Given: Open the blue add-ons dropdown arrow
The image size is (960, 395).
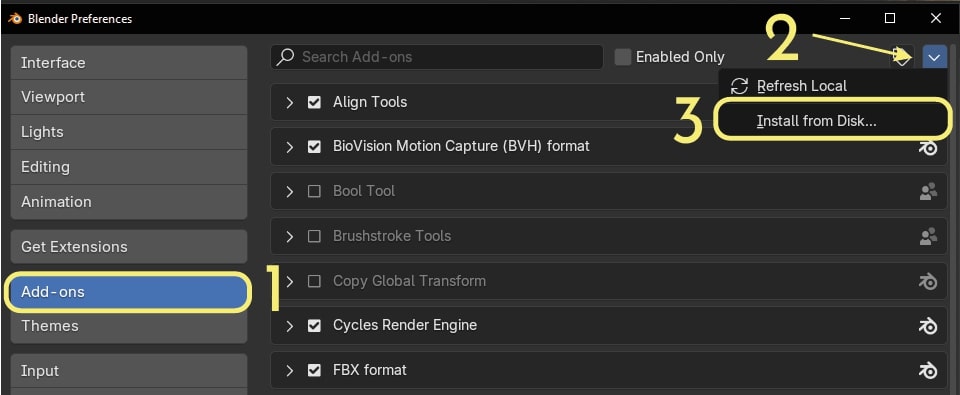Looking at the screenshot, I should [934, 58].
